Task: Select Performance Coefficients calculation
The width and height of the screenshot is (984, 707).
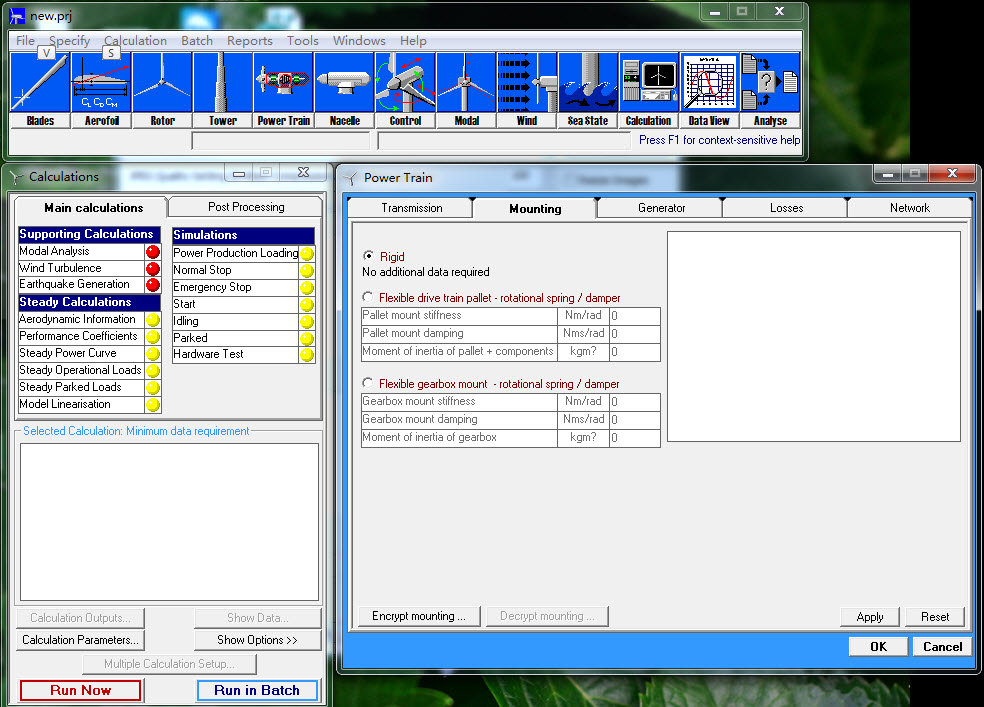Action: click(81, 336)
